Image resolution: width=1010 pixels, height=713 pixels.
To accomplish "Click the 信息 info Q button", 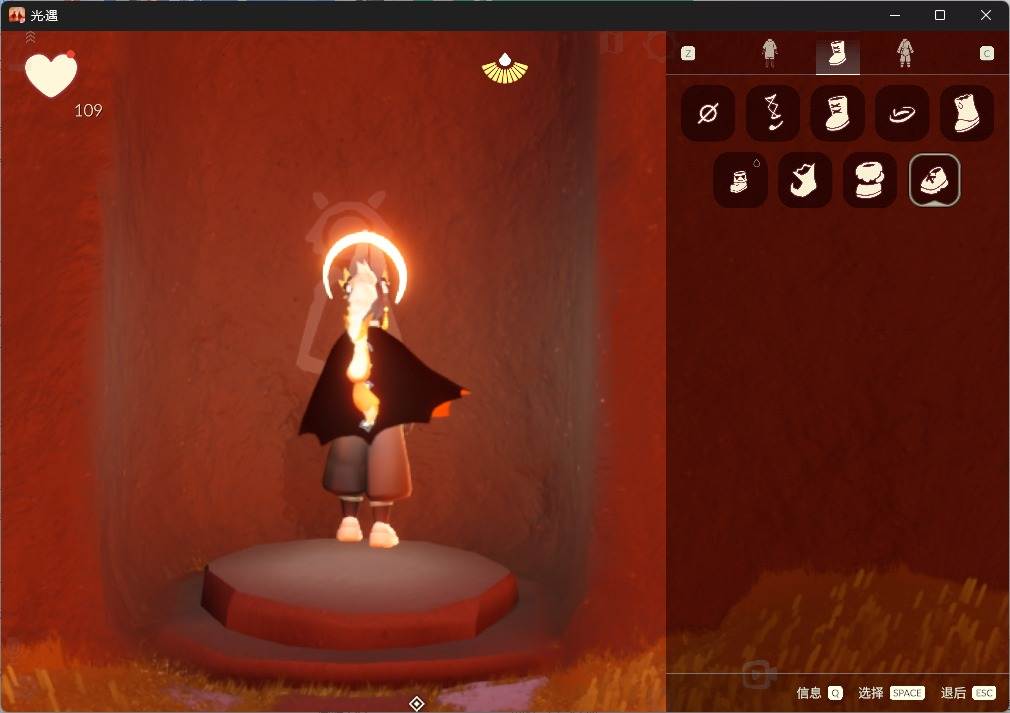I will (x=819, y=693).
